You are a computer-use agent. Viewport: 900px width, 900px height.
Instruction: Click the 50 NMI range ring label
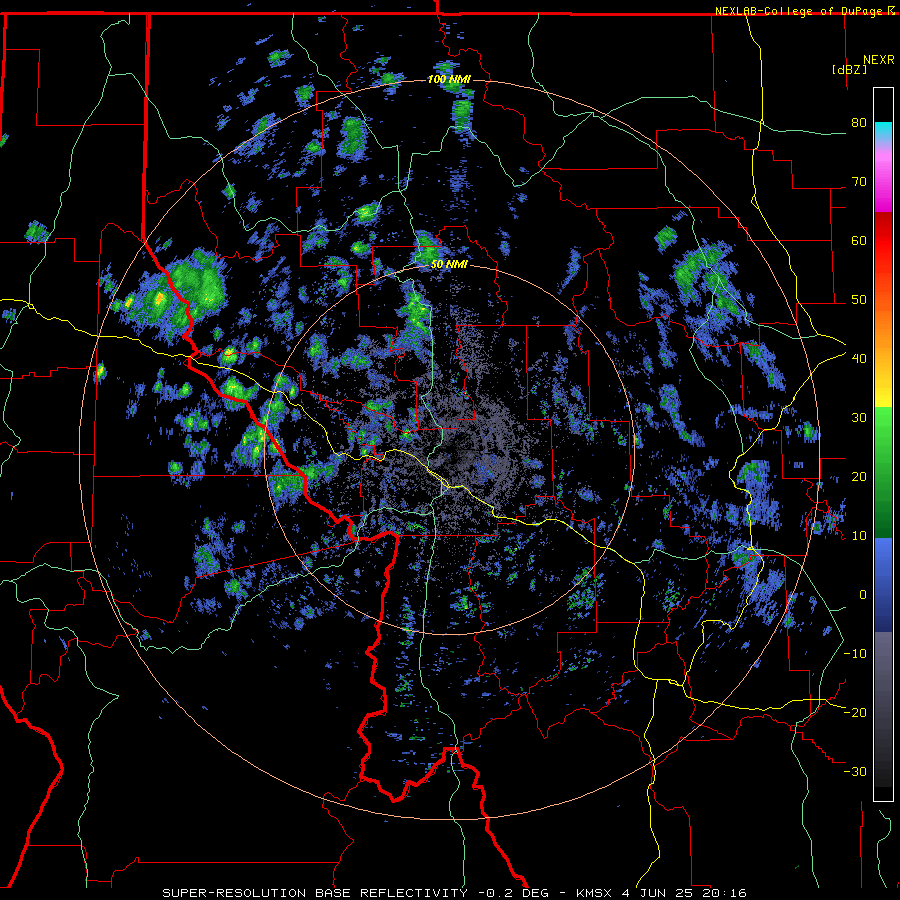(449, 265)
